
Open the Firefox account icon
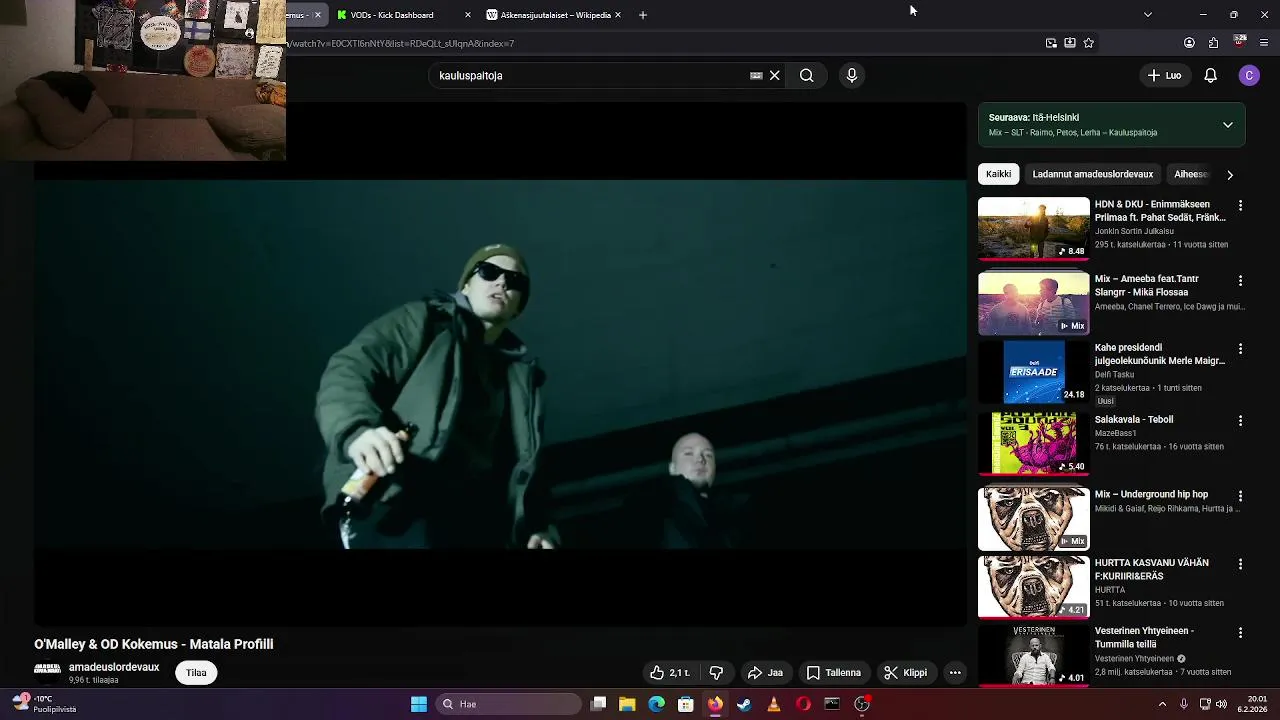pyautogui.click(x=1189, y=43)
